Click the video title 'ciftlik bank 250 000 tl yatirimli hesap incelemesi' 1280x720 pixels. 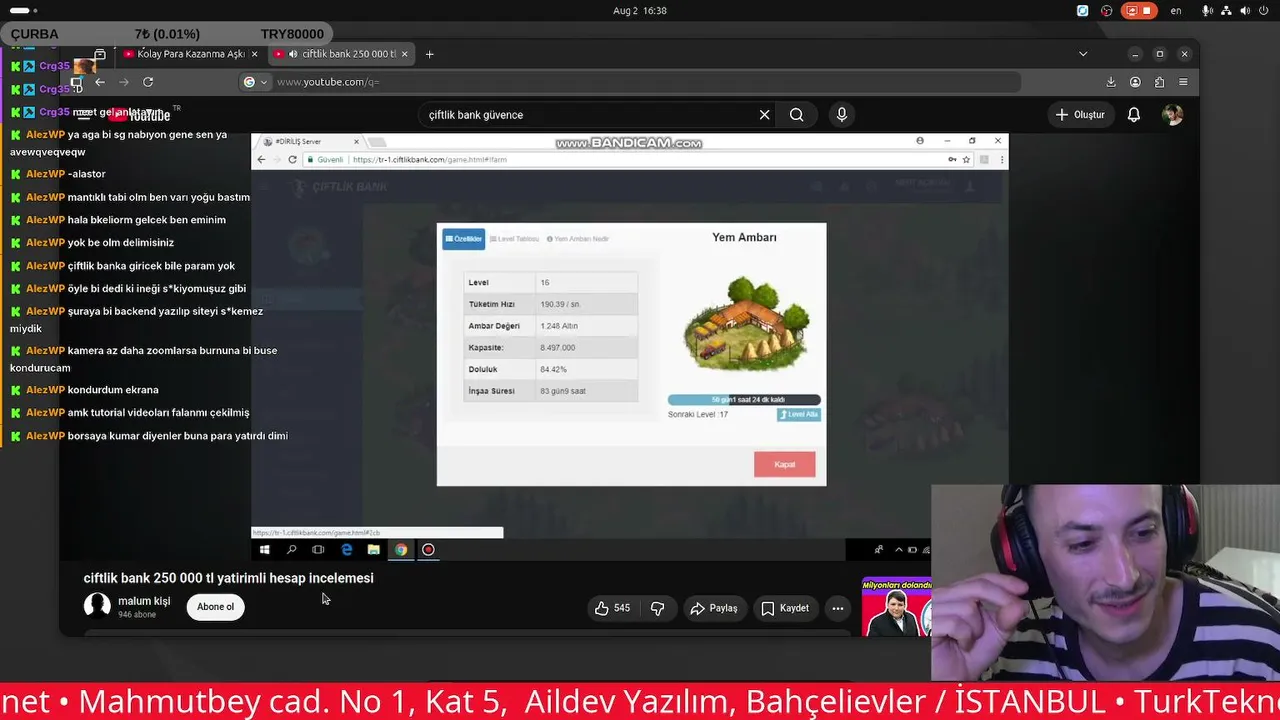pyautogui.click(x=228, y=578)
